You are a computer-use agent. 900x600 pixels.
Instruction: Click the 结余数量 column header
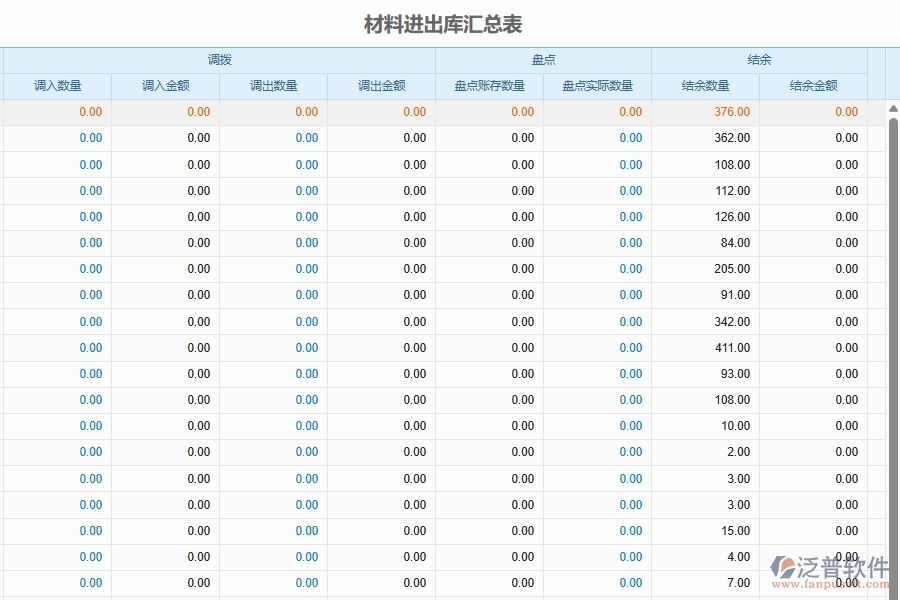(705, 86)
